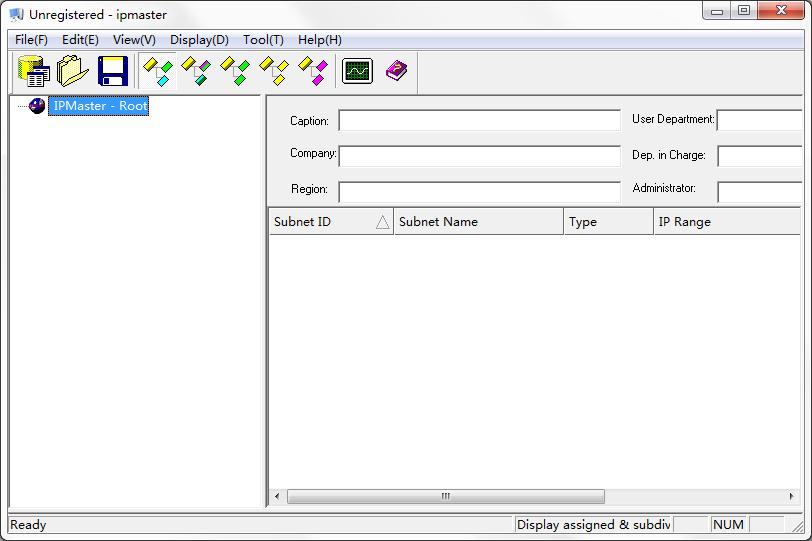Click the database icon in the toolbar
Viewport: 812px width, 541px height.
tap(34, 71)
